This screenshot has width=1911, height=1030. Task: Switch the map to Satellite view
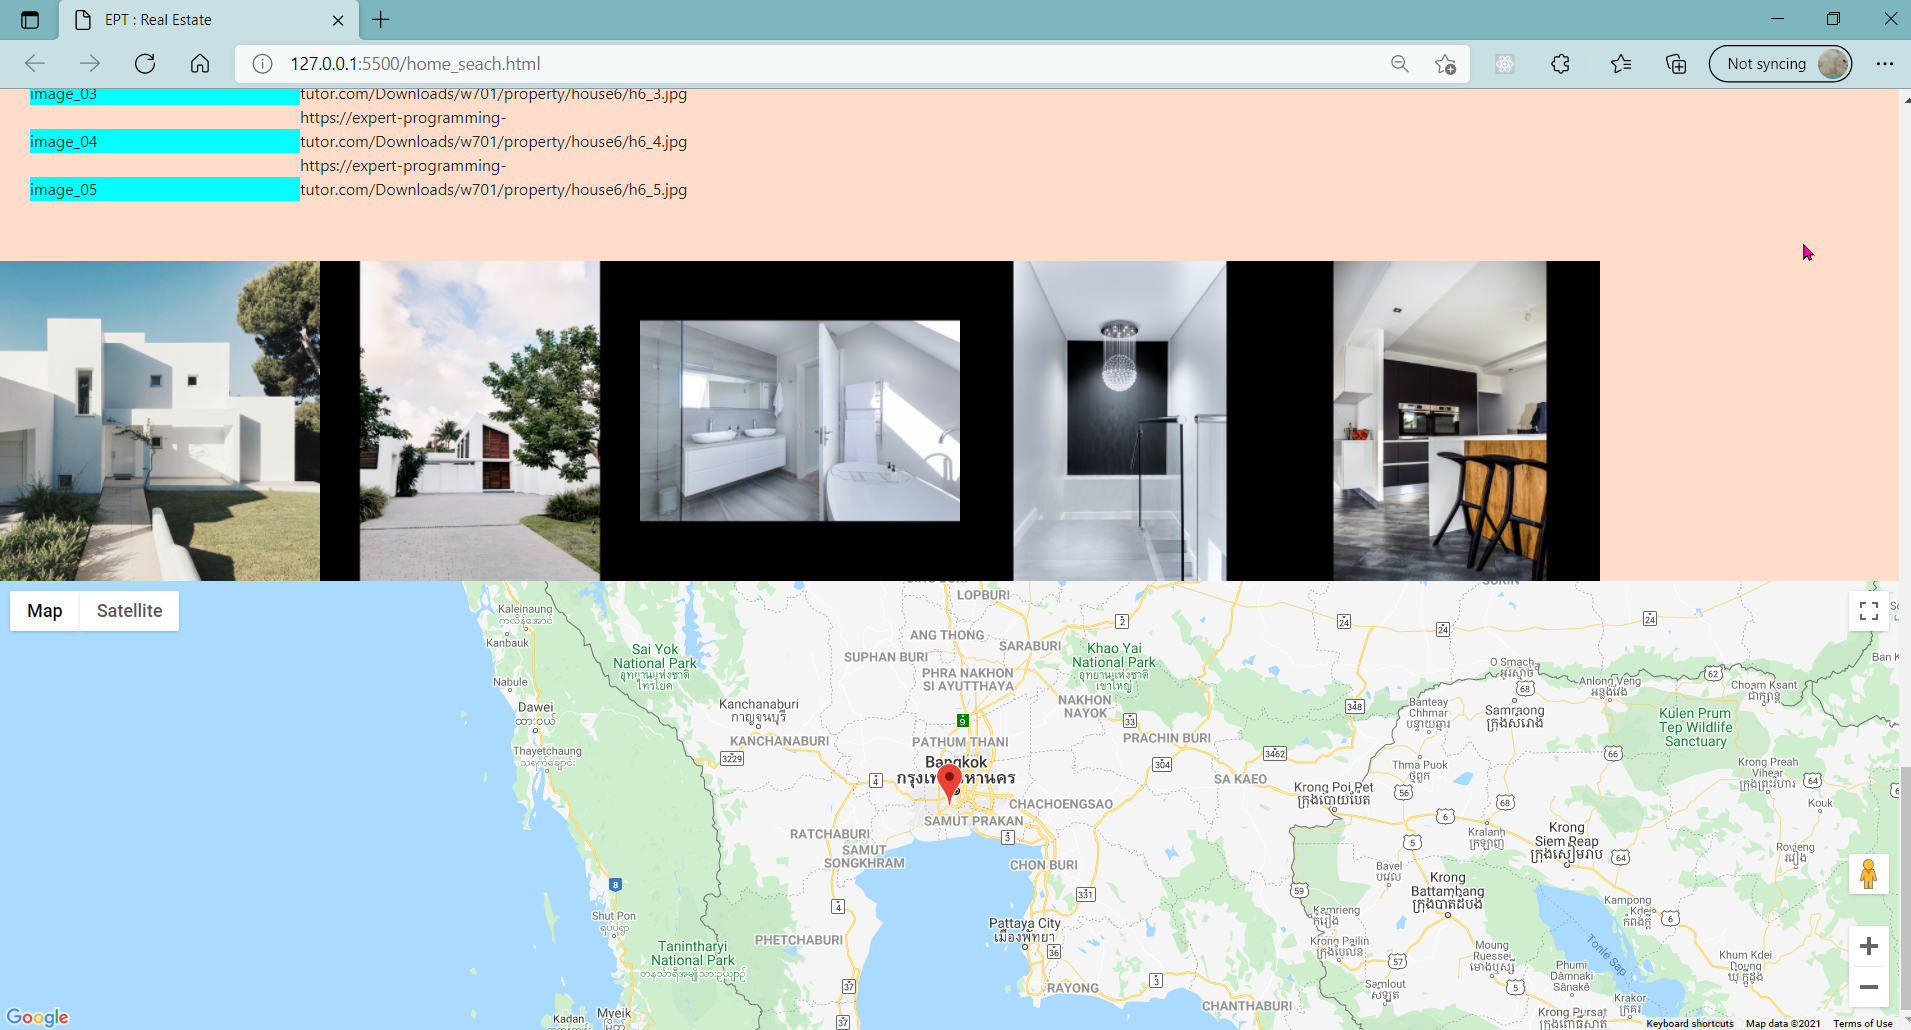tap(130, 611)
